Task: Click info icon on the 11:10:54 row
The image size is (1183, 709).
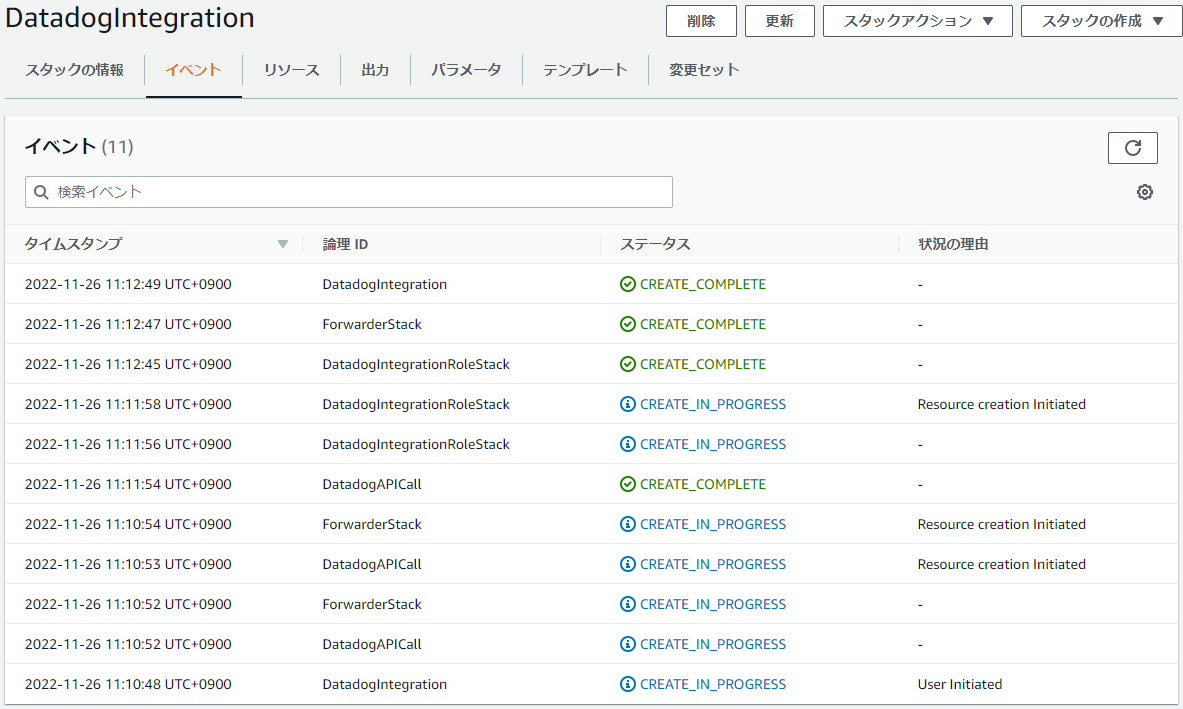Action: (628, 524)
